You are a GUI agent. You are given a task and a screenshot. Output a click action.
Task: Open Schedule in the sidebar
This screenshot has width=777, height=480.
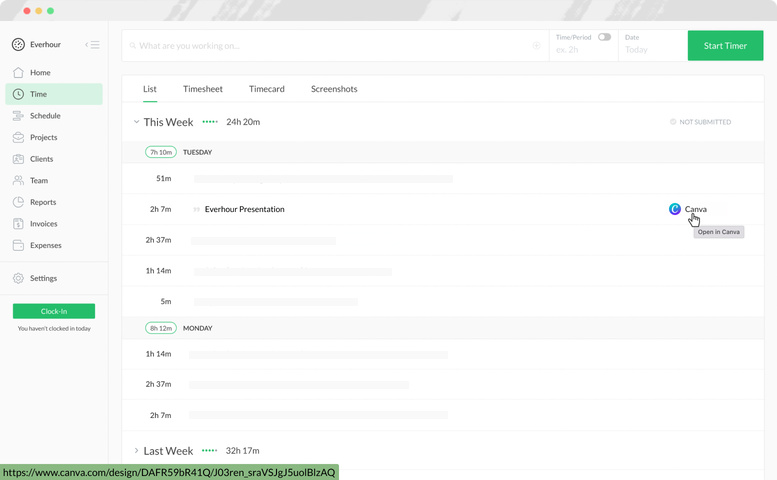click(54, 116)
